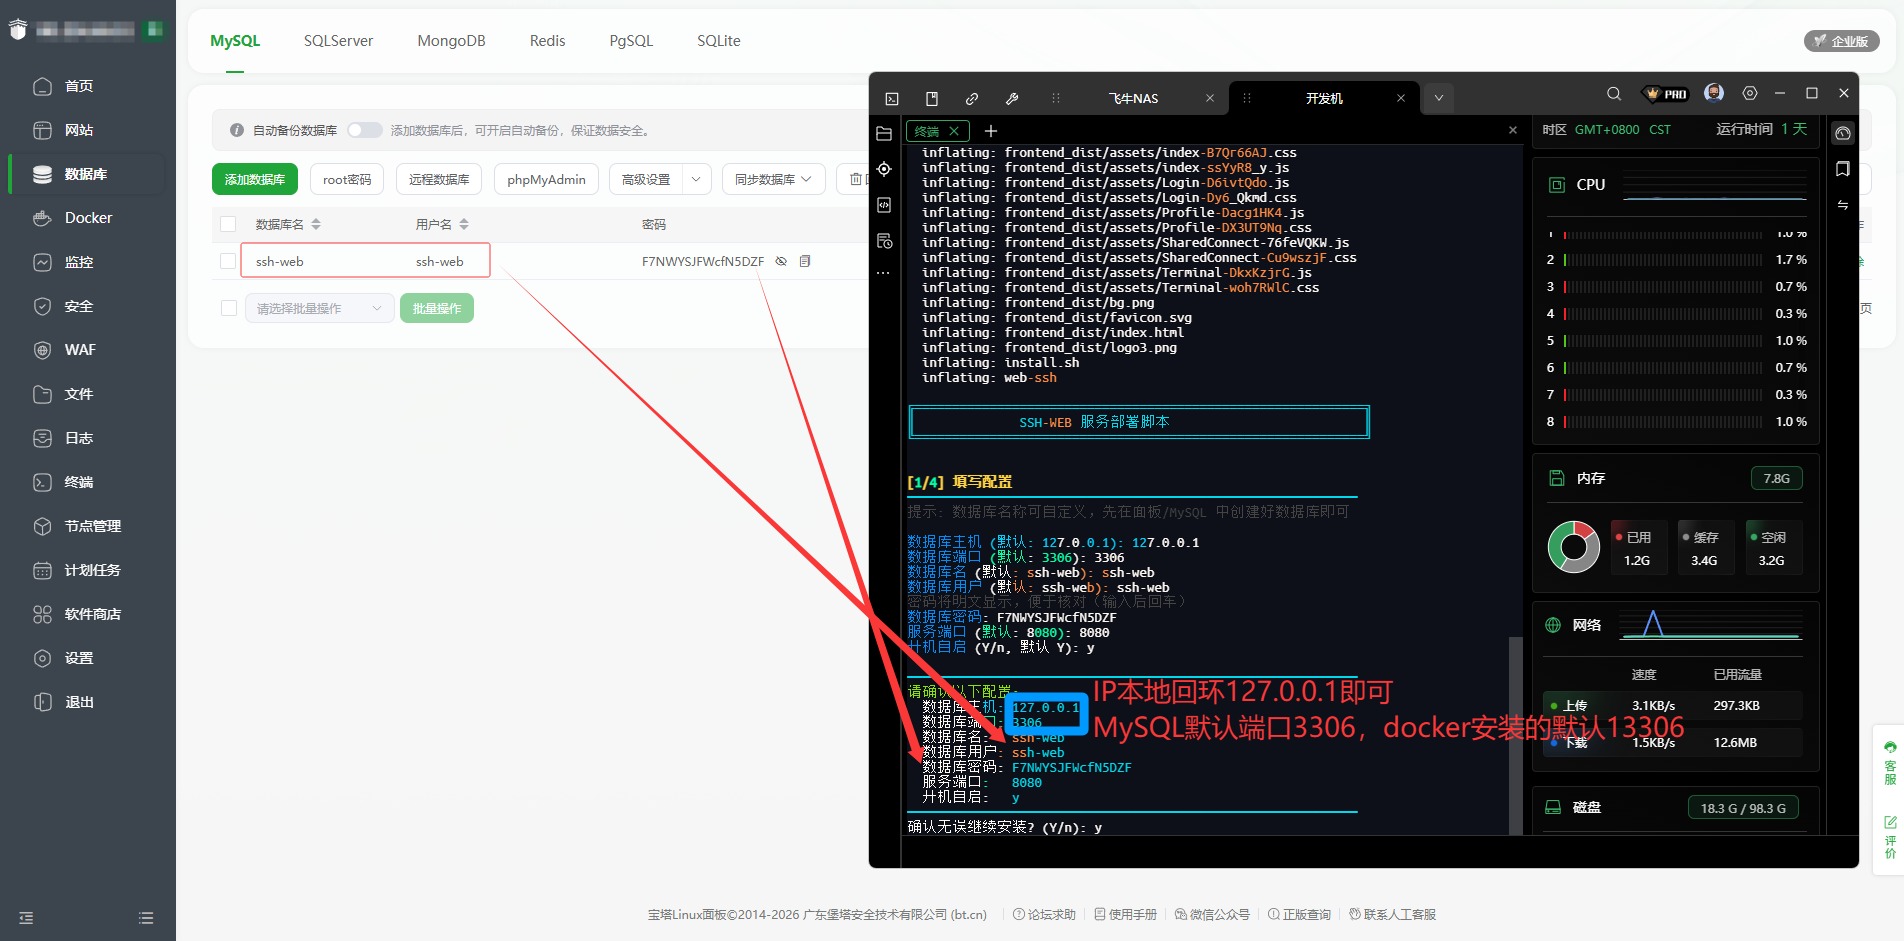Click the link icon in SSH window toolbar
Screen dimensions: 1904x941
tap(972, 98)
